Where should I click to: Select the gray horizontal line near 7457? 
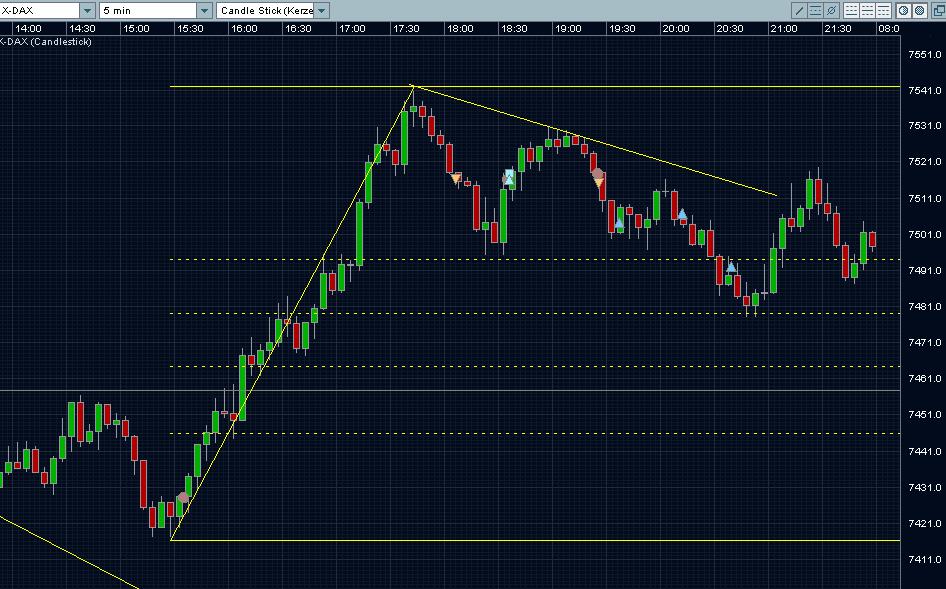pyautogui.click(x=450, y=390)
